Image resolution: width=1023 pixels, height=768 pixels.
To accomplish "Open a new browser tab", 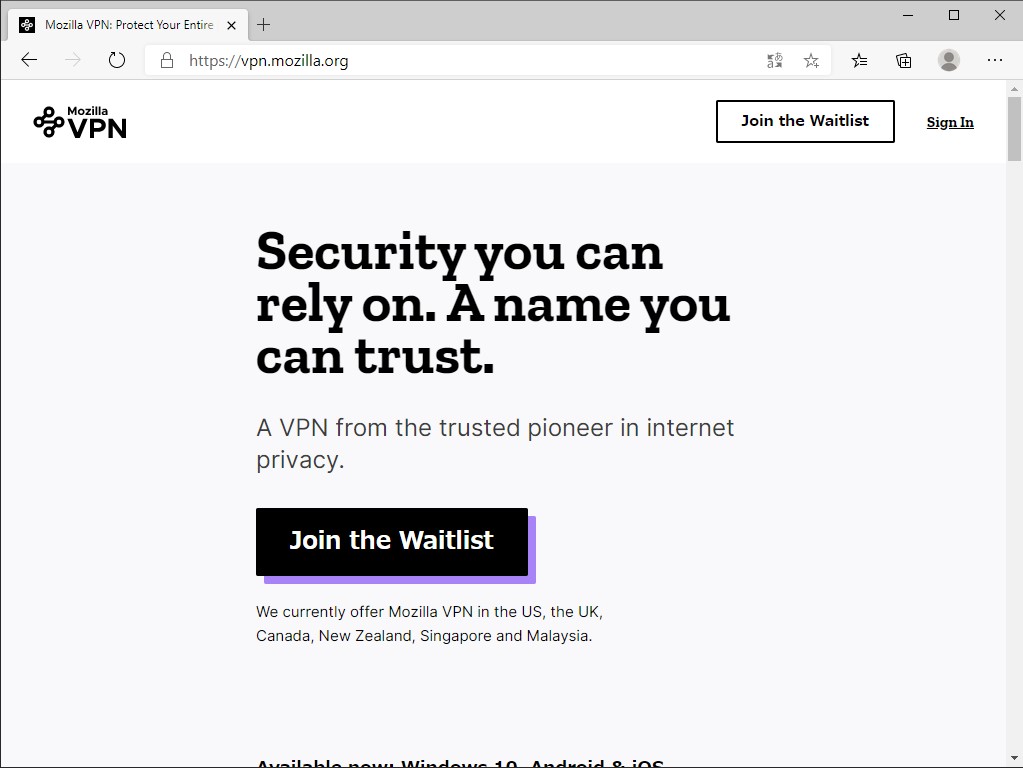I will tap(263, 24).
